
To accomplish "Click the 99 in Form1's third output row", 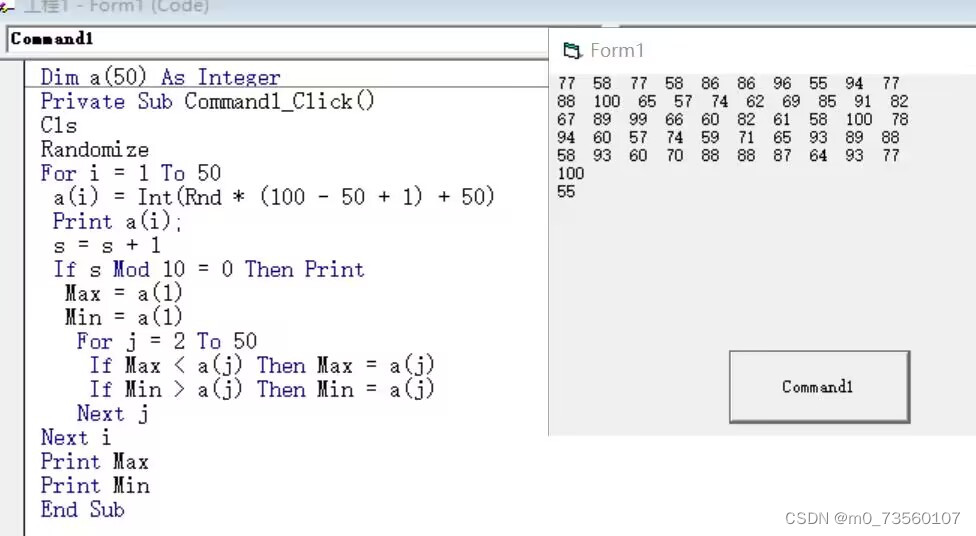I will point(638,120).
